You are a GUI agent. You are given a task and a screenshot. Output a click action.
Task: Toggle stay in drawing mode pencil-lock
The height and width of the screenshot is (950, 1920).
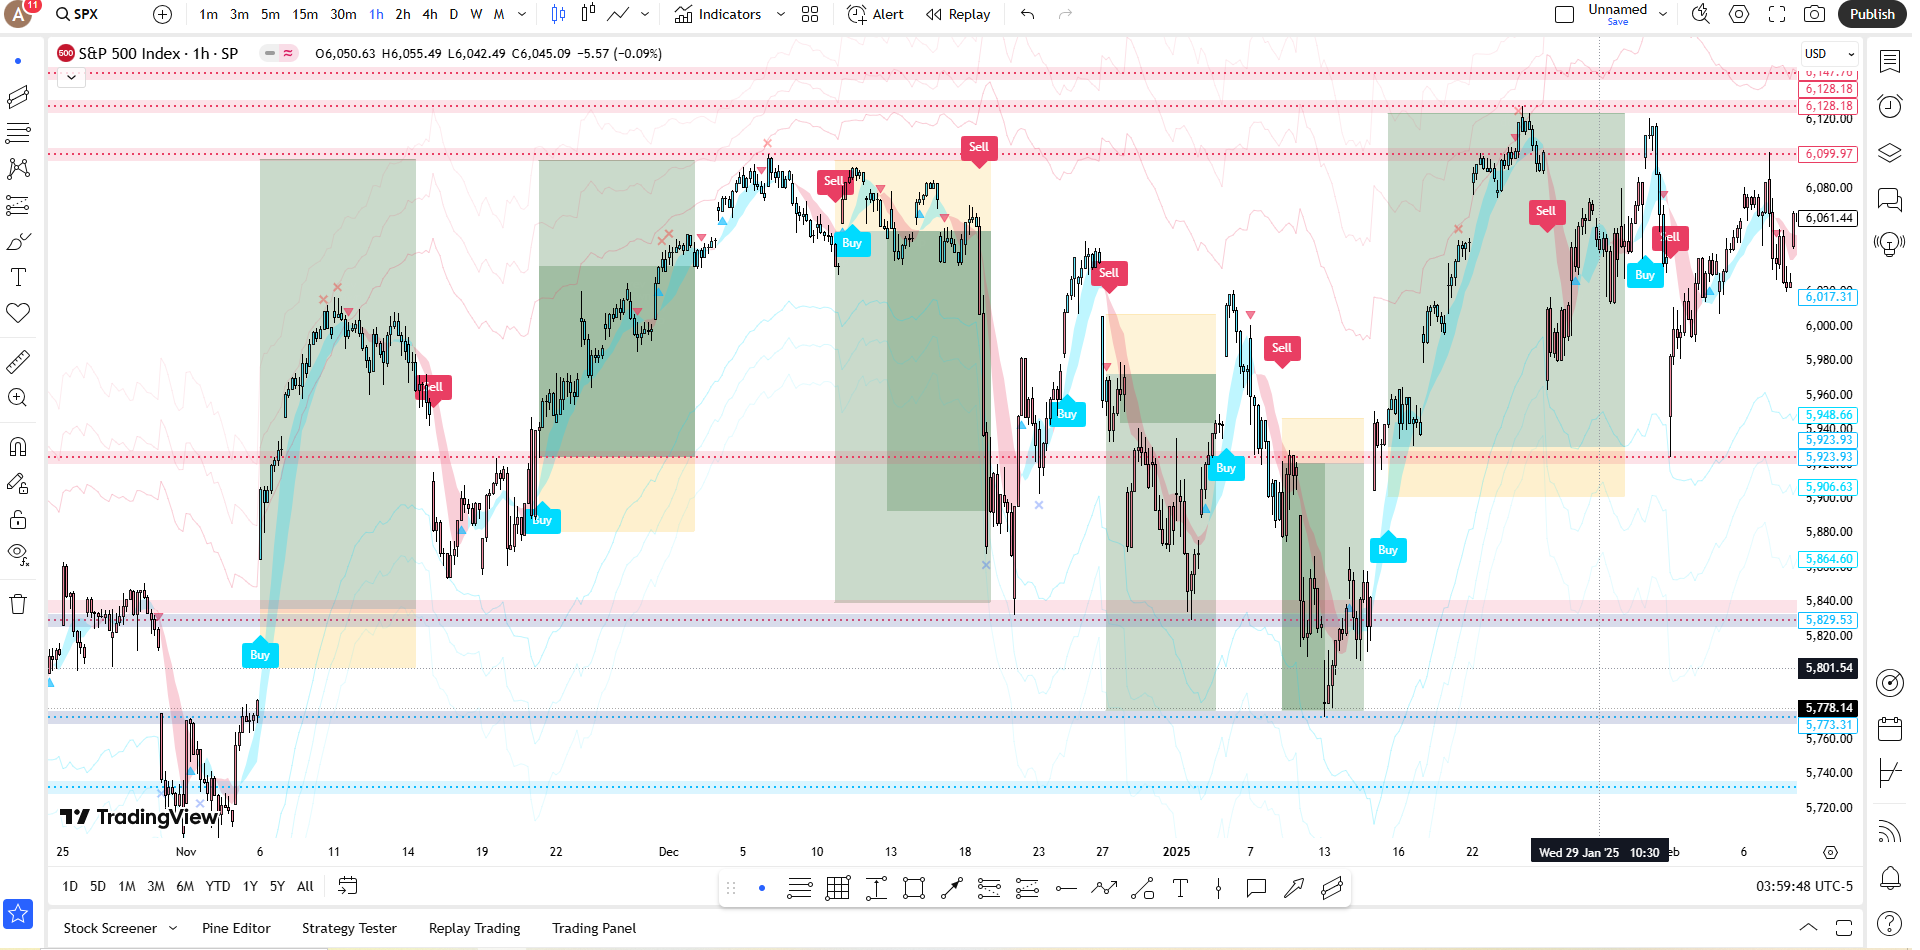(18, 483)
